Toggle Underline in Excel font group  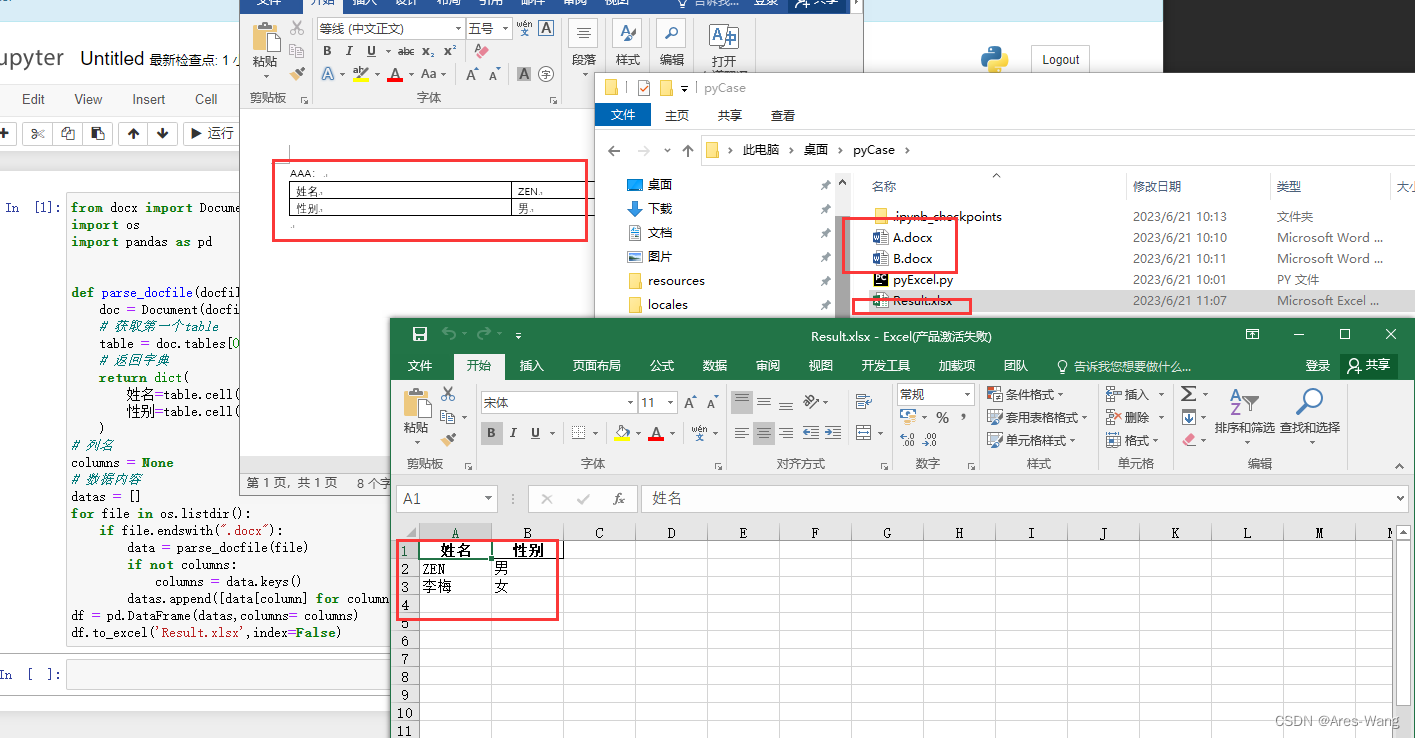(x=536, y=433)
